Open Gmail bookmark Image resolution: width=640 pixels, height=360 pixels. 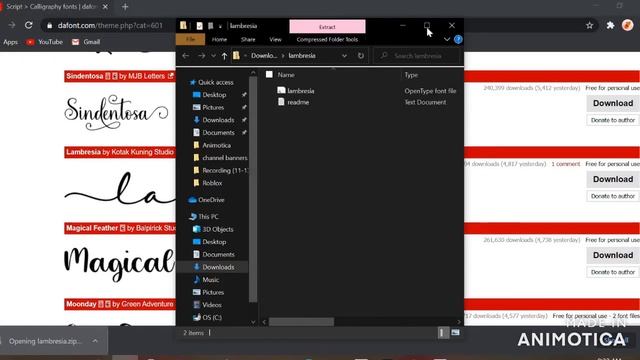click(x=86, y=42)
